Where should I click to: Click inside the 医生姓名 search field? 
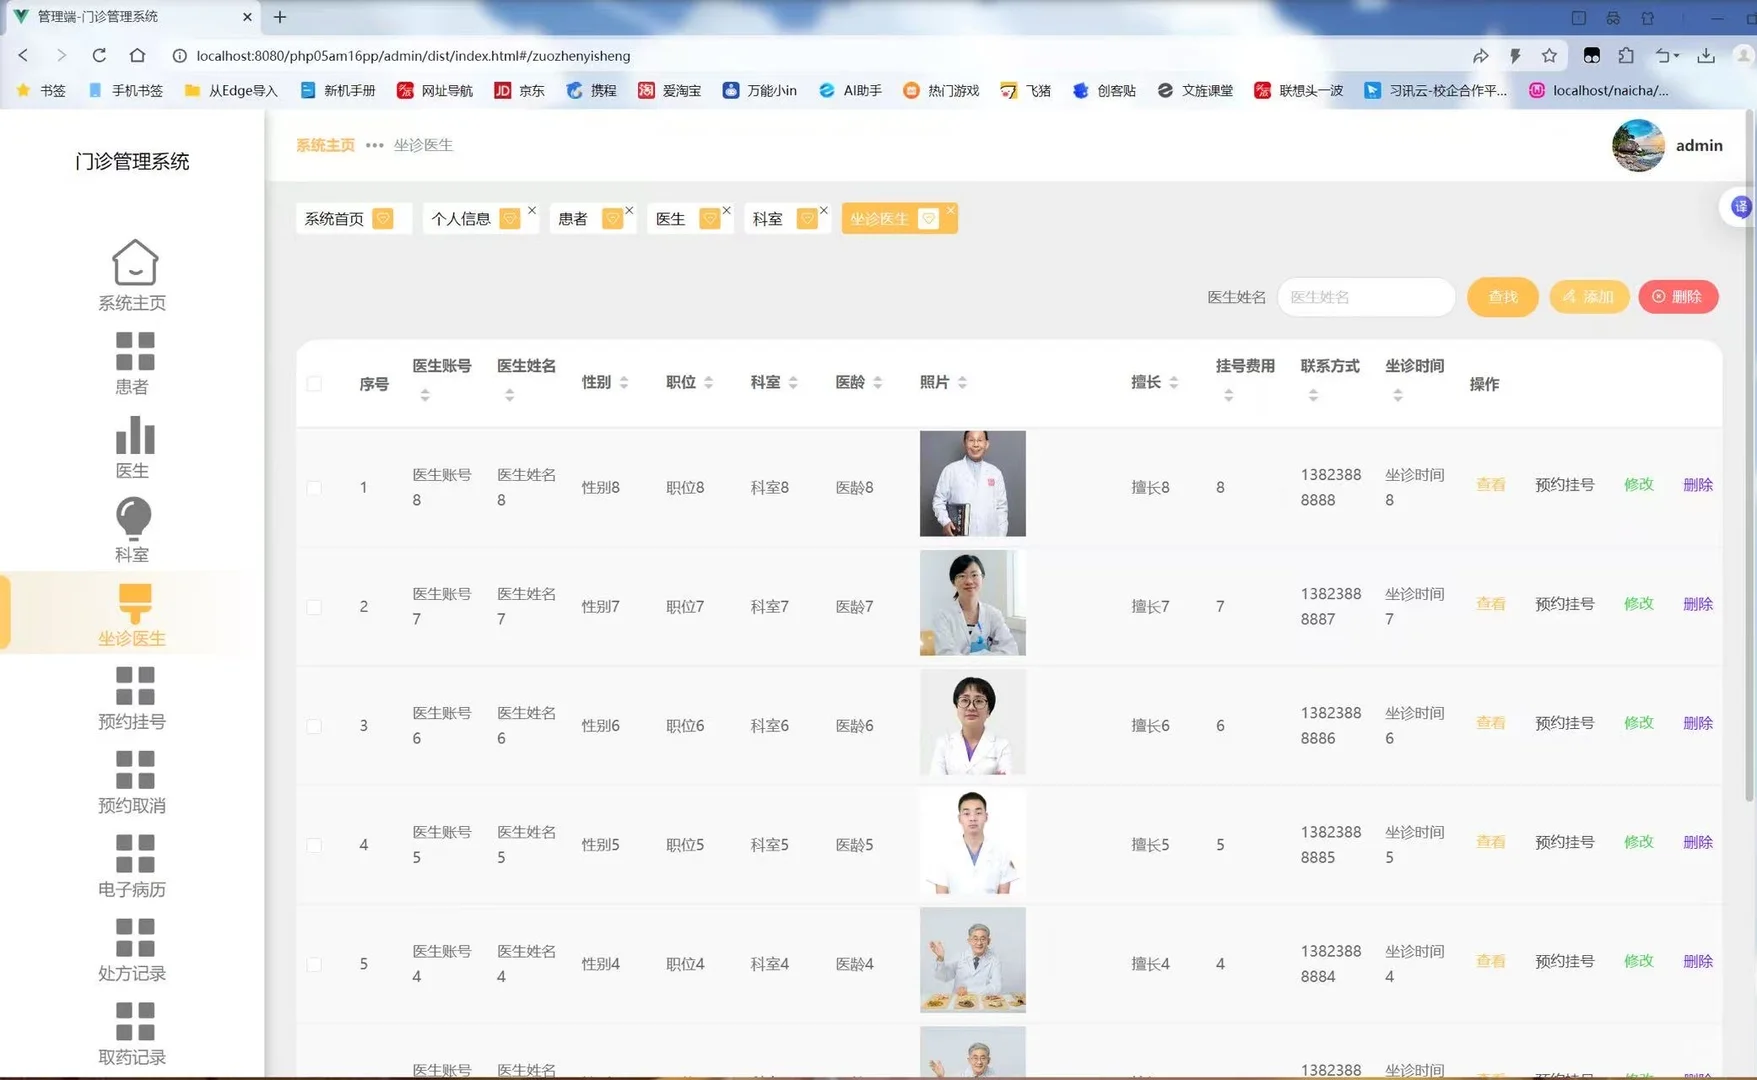1365,296
